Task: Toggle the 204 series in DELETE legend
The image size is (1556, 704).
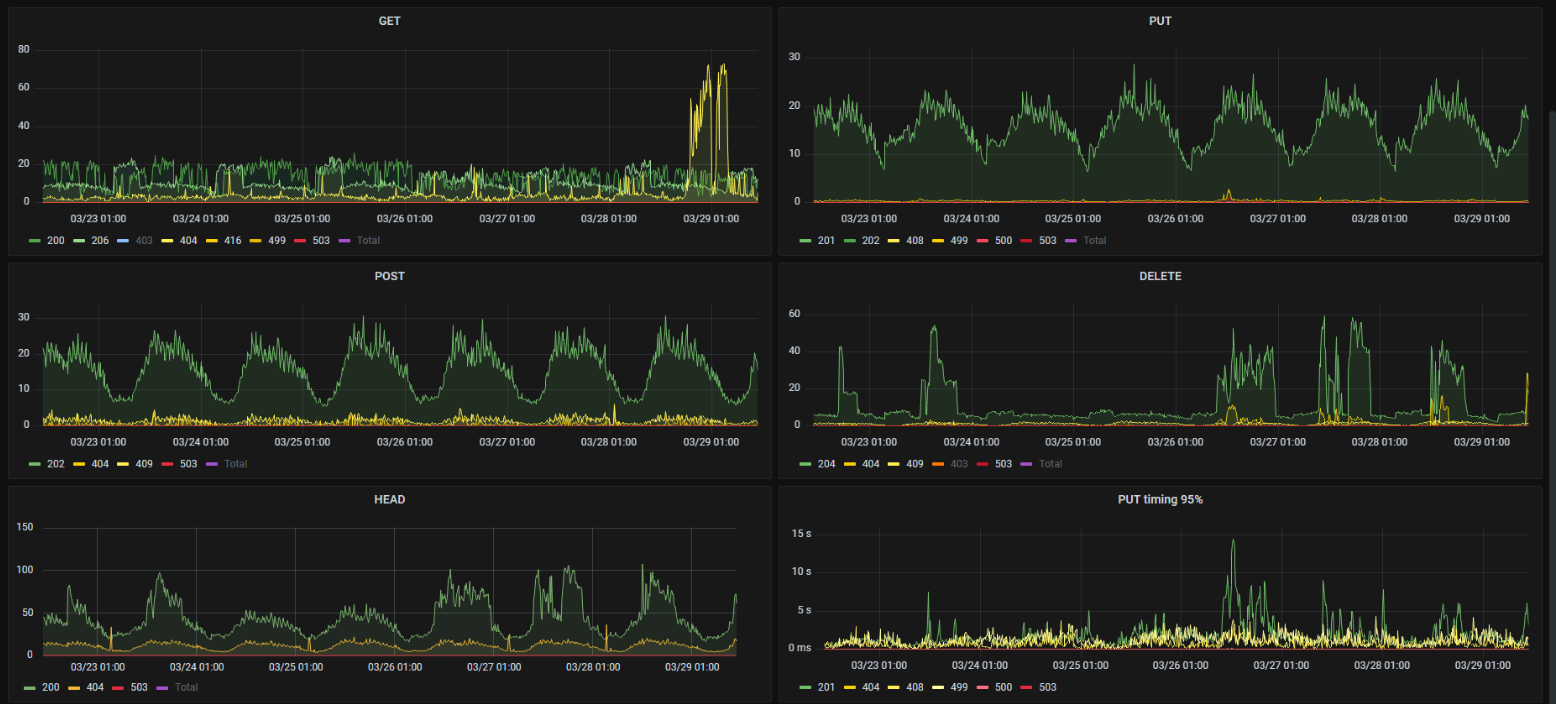Action: [827, 463]
